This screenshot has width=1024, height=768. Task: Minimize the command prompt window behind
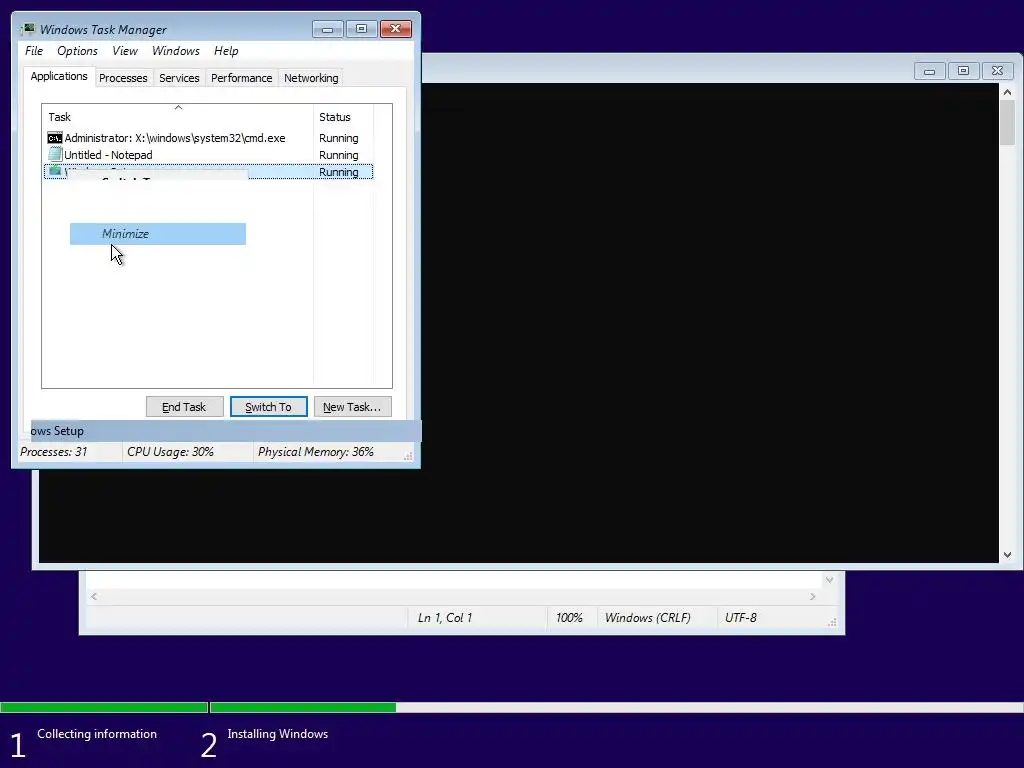point(929,71)
